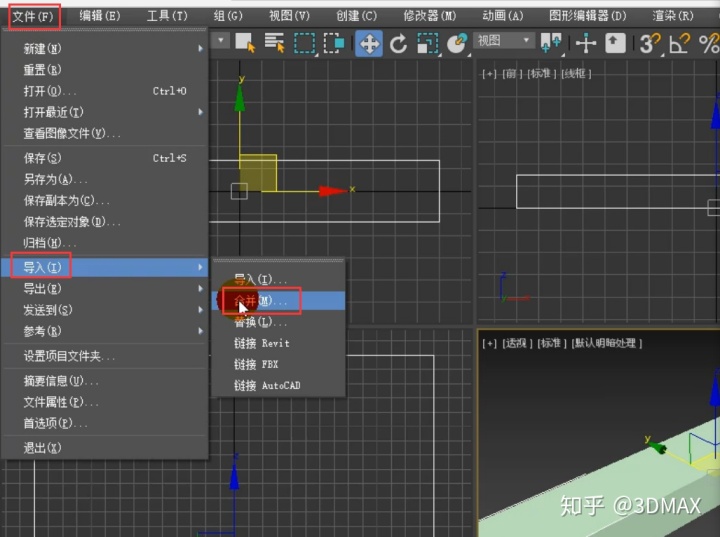Open the 文件(F) menu
This screenshot has width=720, height=537.
pyautogui.click(x=34, y=17)
